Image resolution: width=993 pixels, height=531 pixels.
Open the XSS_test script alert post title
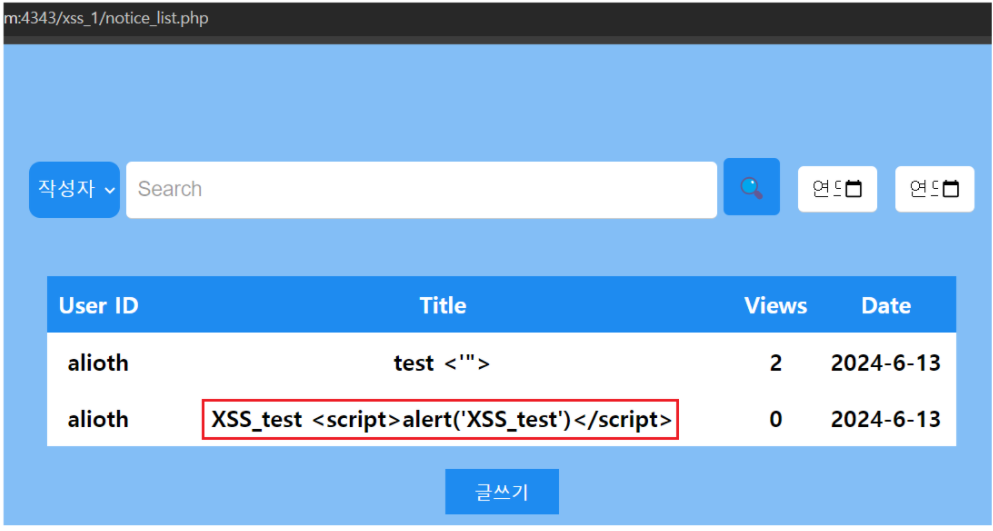441,419
